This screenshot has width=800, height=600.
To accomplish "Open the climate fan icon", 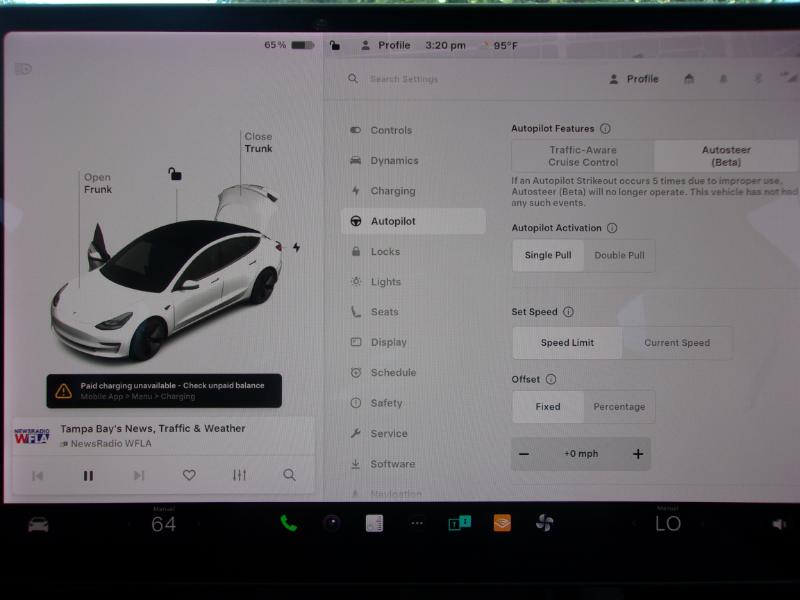I will click(x=545, y=523).
